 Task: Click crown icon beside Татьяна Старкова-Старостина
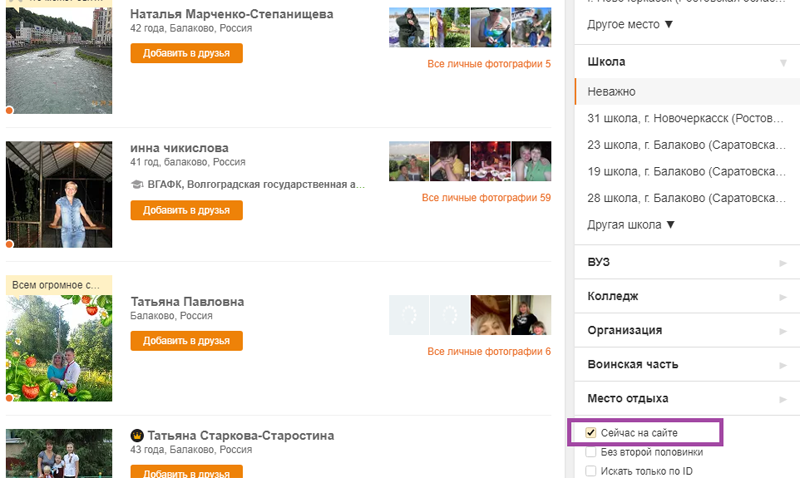click(x=137, y=436)
